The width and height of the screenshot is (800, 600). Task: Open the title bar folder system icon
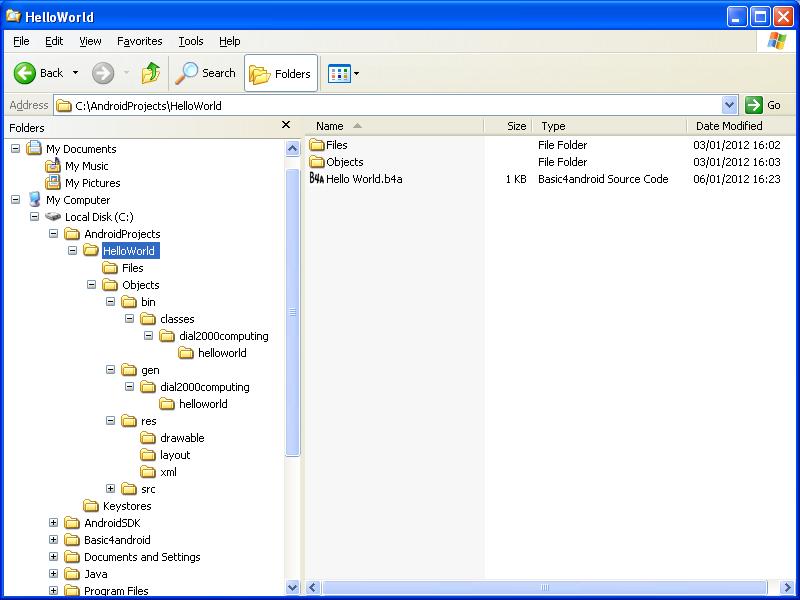click(13, 16)
